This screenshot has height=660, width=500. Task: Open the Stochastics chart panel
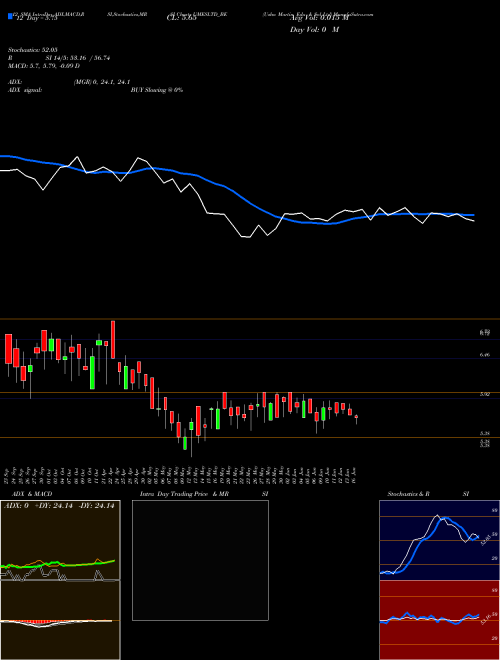(439, 540)
